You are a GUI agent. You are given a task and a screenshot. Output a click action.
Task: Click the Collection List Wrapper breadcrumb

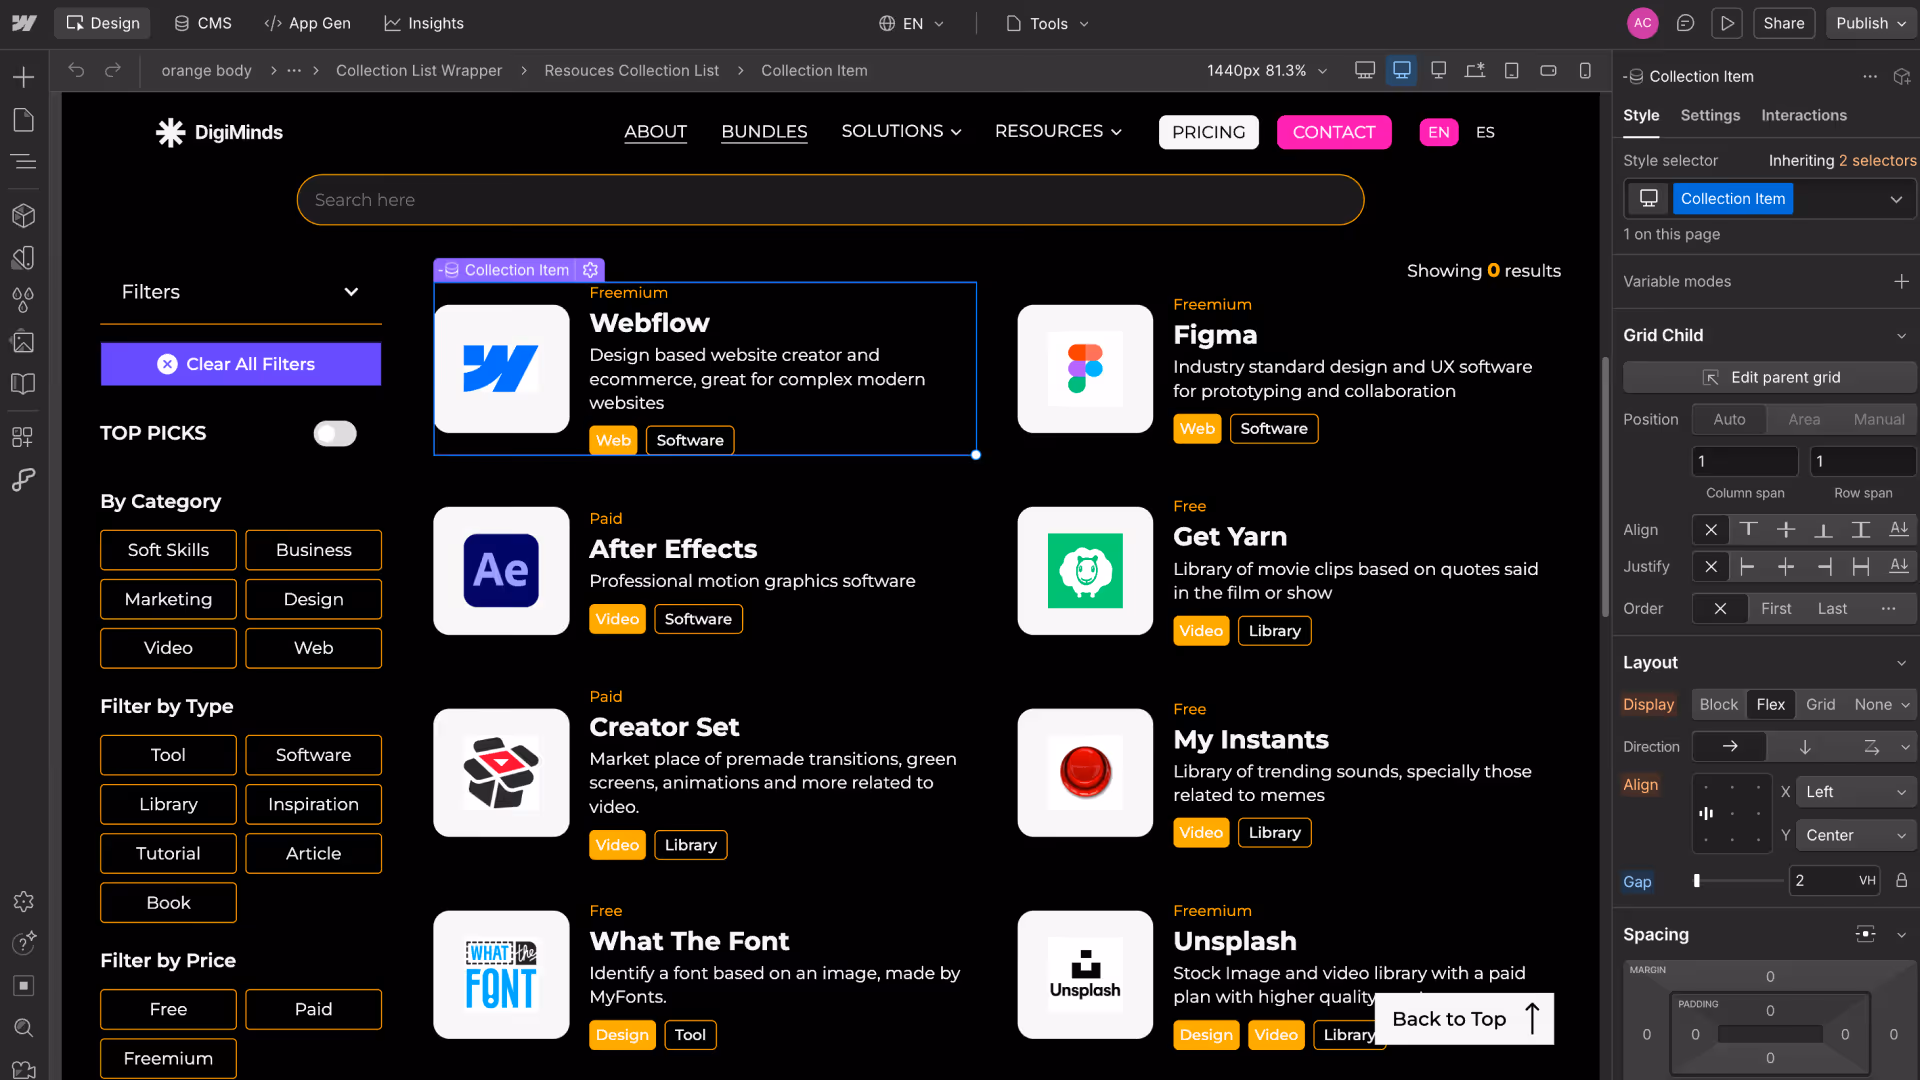coord(419,70)
